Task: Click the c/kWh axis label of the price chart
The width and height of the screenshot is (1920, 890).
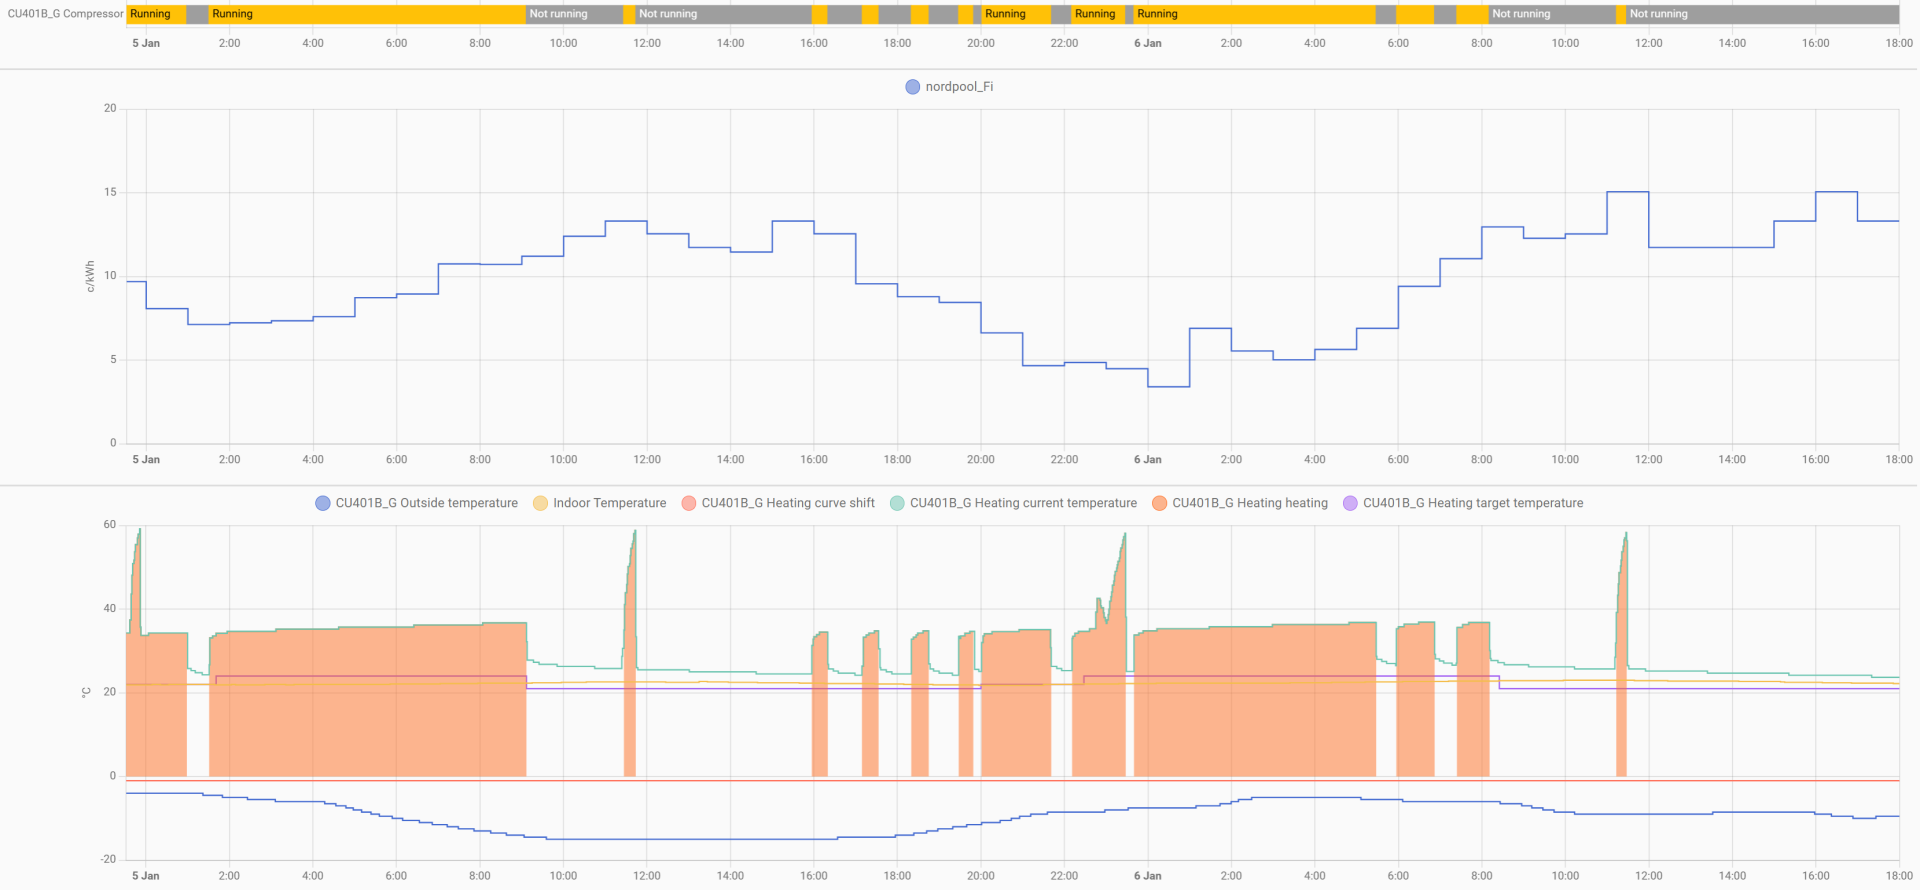Action: [90, 276]
